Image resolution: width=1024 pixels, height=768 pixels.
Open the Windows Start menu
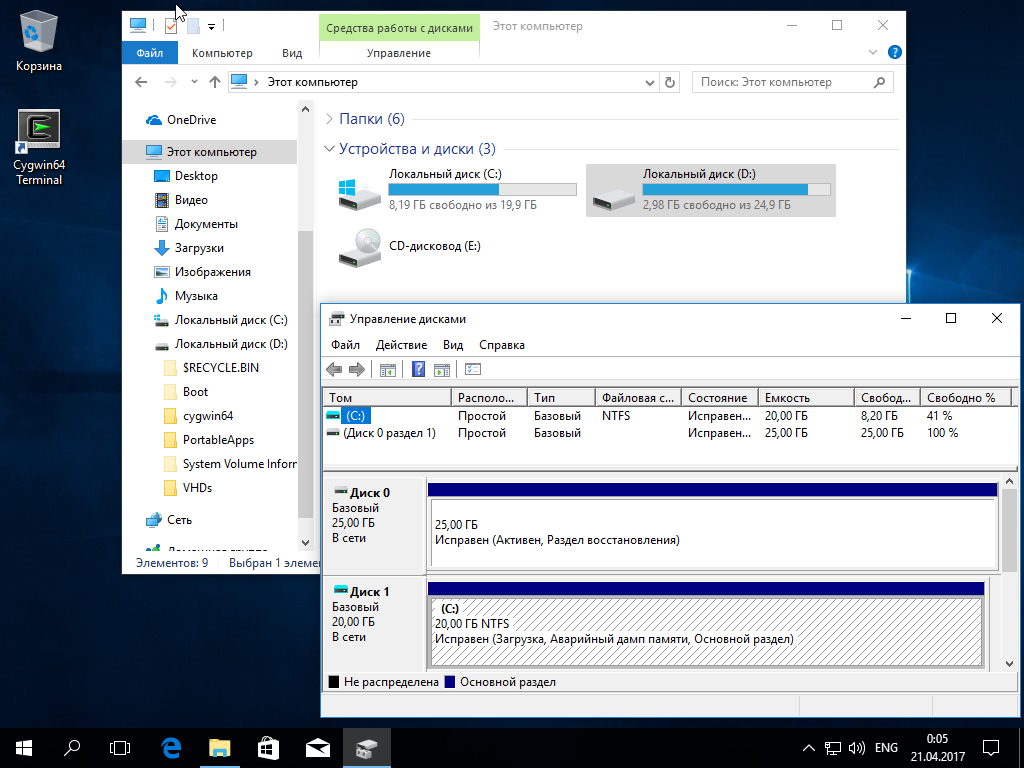coord(24,748)
